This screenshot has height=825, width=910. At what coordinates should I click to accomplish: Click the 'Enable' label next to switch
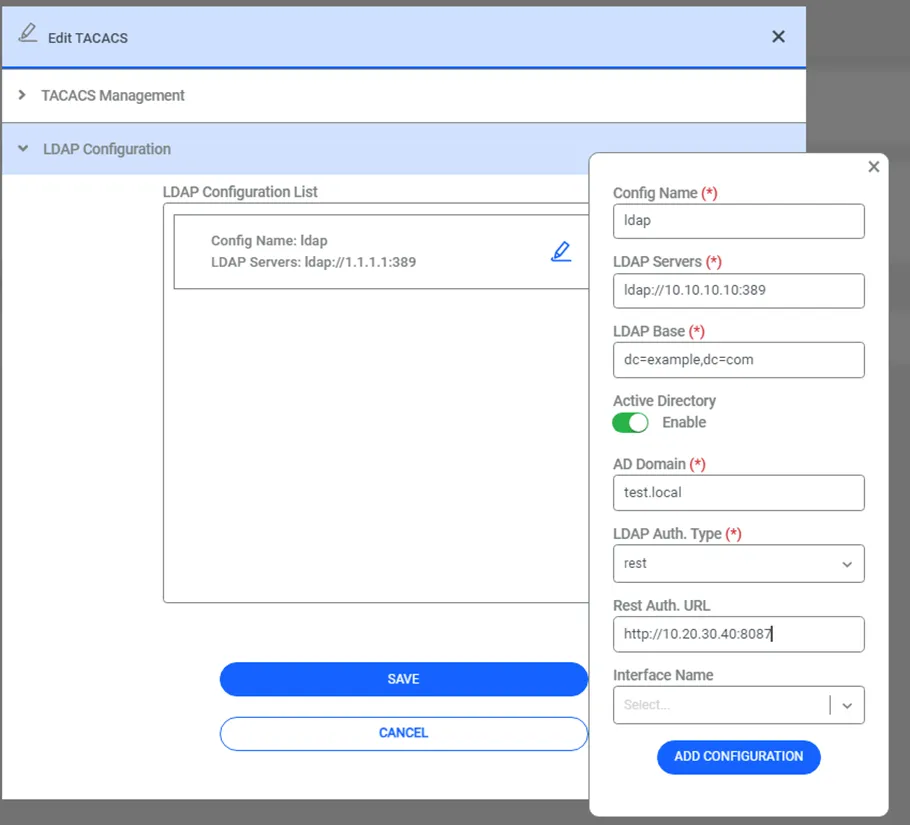684,422
